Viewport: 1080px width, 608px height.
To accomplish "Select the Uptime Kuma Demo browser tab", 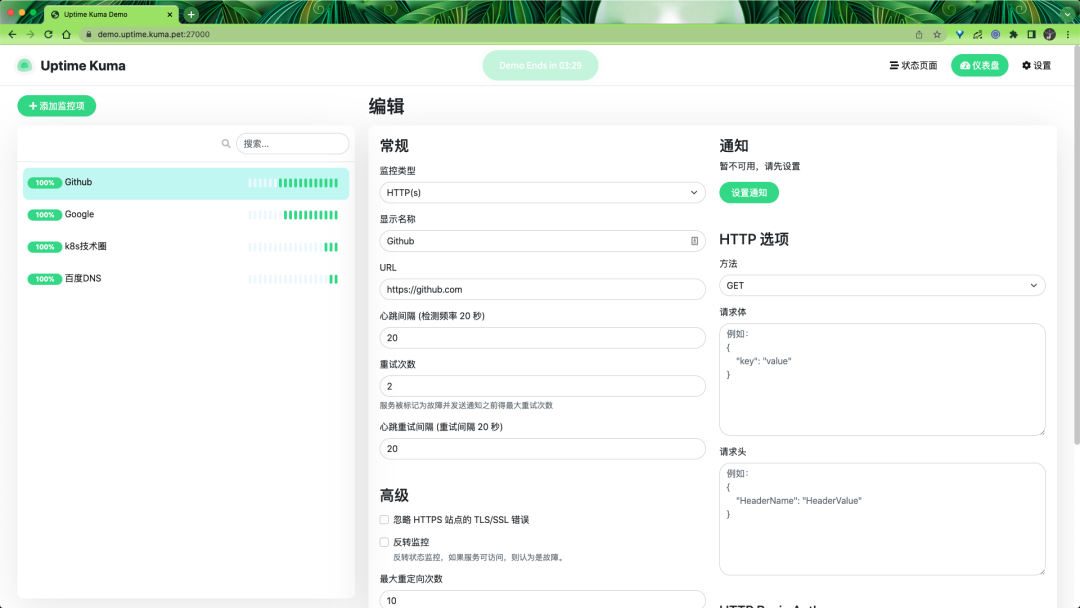I will tap(110, 14).
